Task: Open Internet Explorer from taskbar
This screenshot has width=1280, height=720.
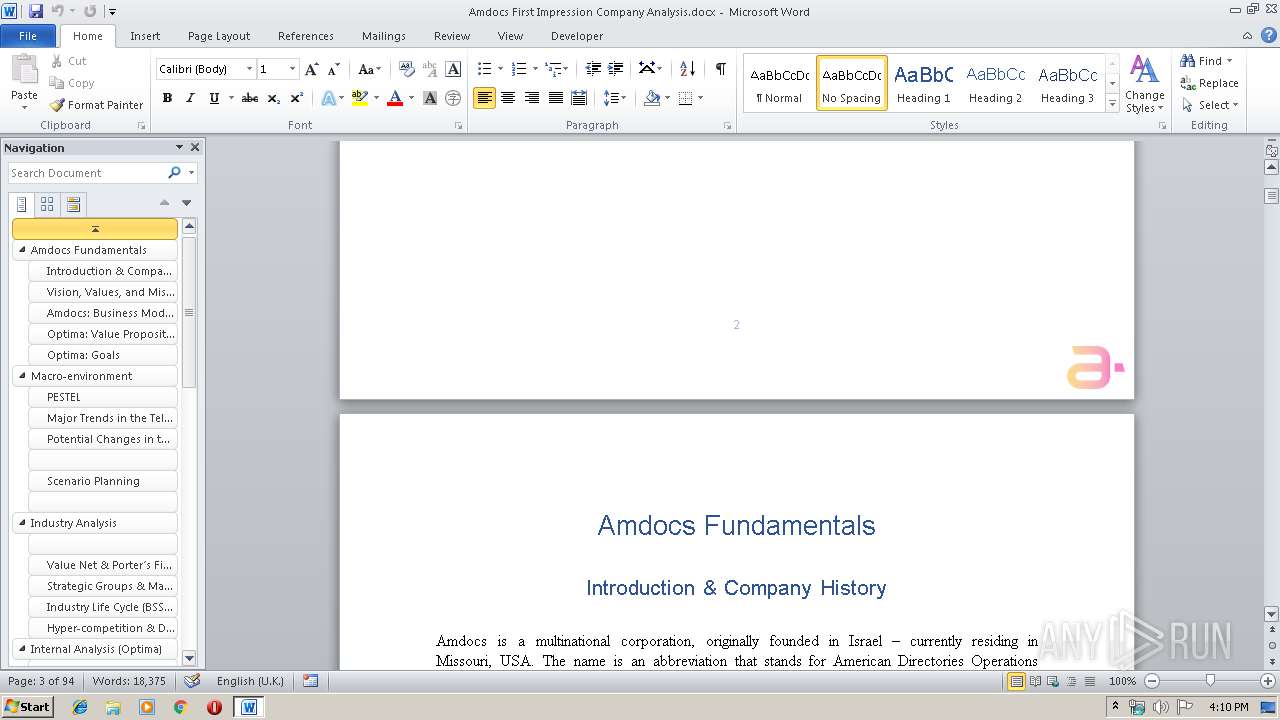Action: click(x=80, y=707)
